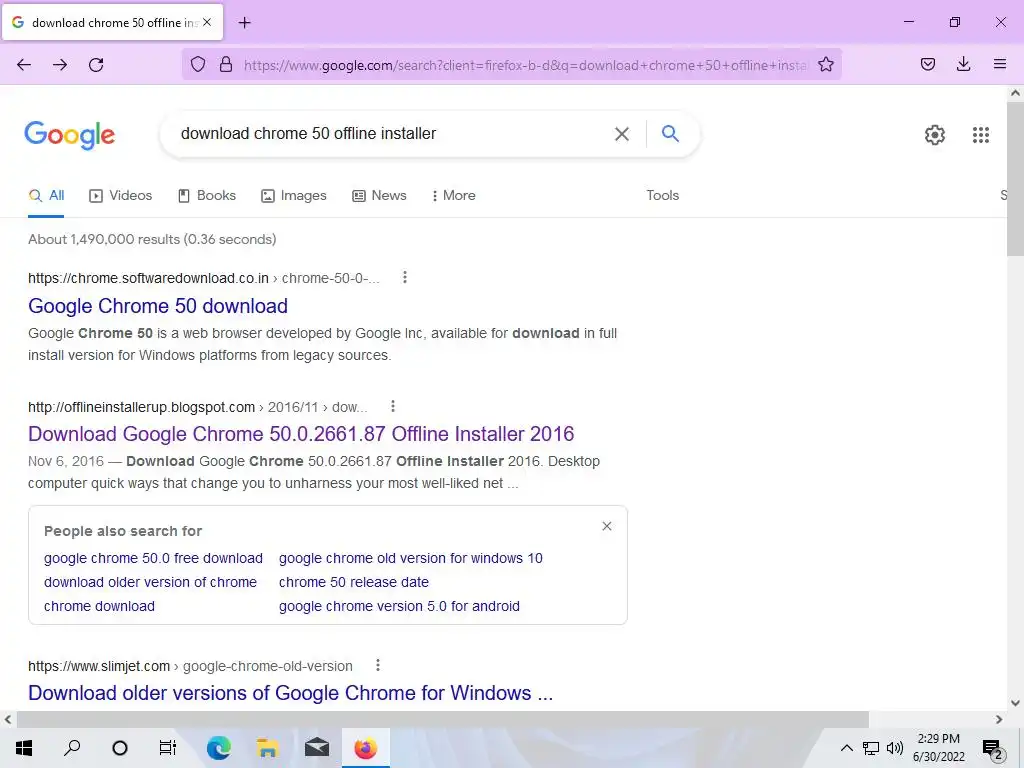
Task: Search 'google chrome version 5.0 for android'
Action: [399, 606]
